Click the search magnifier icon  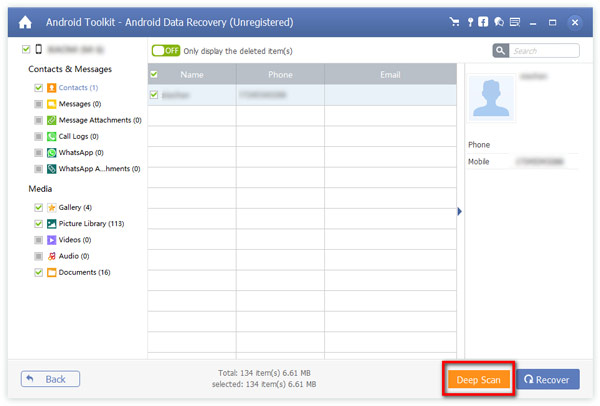[x=502, y=50]
